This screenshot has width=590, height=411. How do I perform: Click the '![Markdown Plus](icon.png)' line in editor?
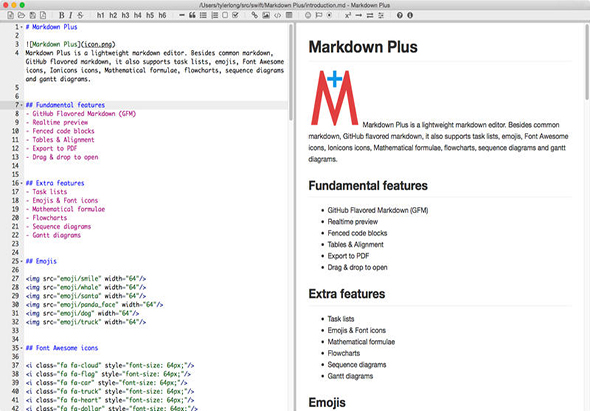[71, 44]
